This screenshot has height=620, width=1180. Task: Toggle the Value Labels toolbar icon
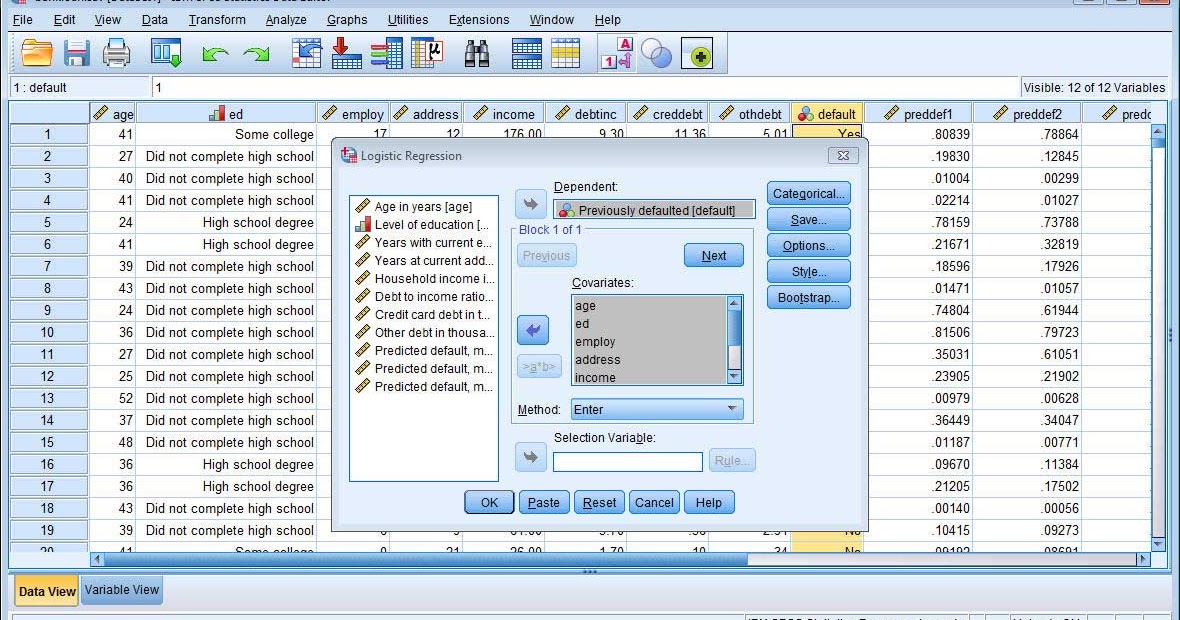tap(617, 53)
